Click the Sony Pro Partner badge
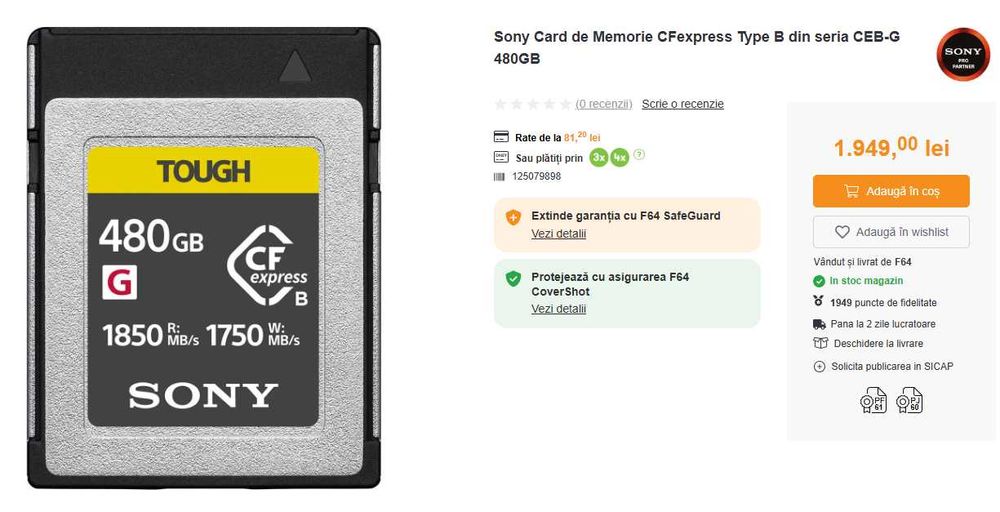This screenshot has width=1000, height=512. tap(963, 55)
